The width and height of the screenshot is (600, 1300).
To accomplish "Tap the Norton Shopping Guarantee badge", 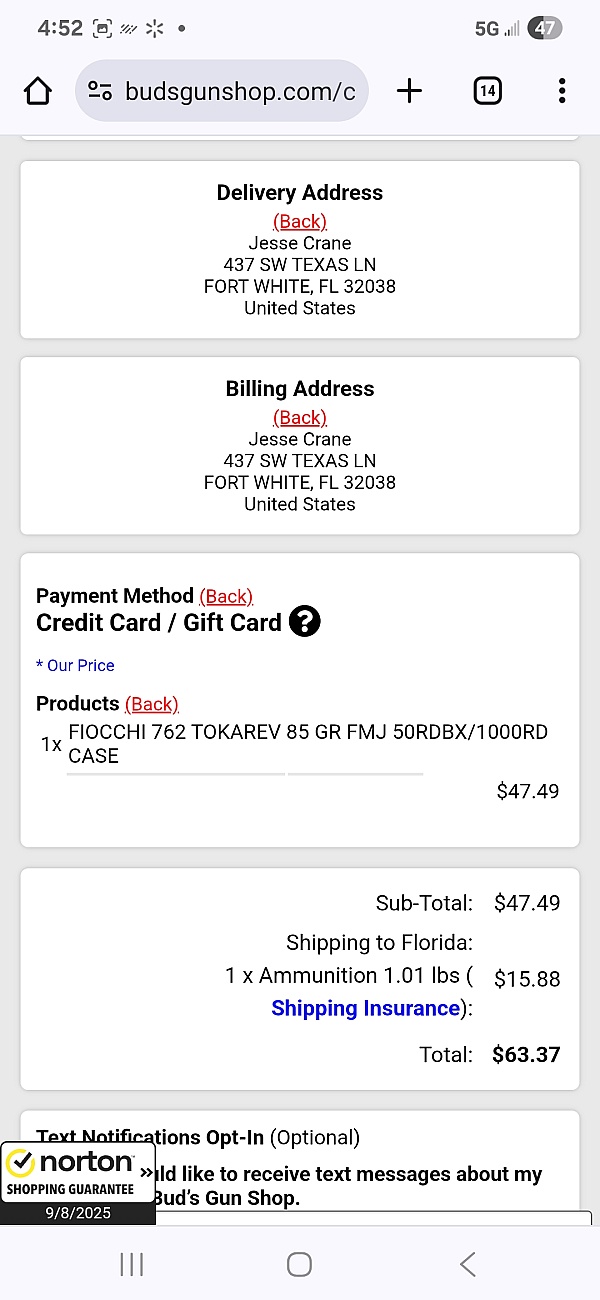I will (x=70, y=1175).
